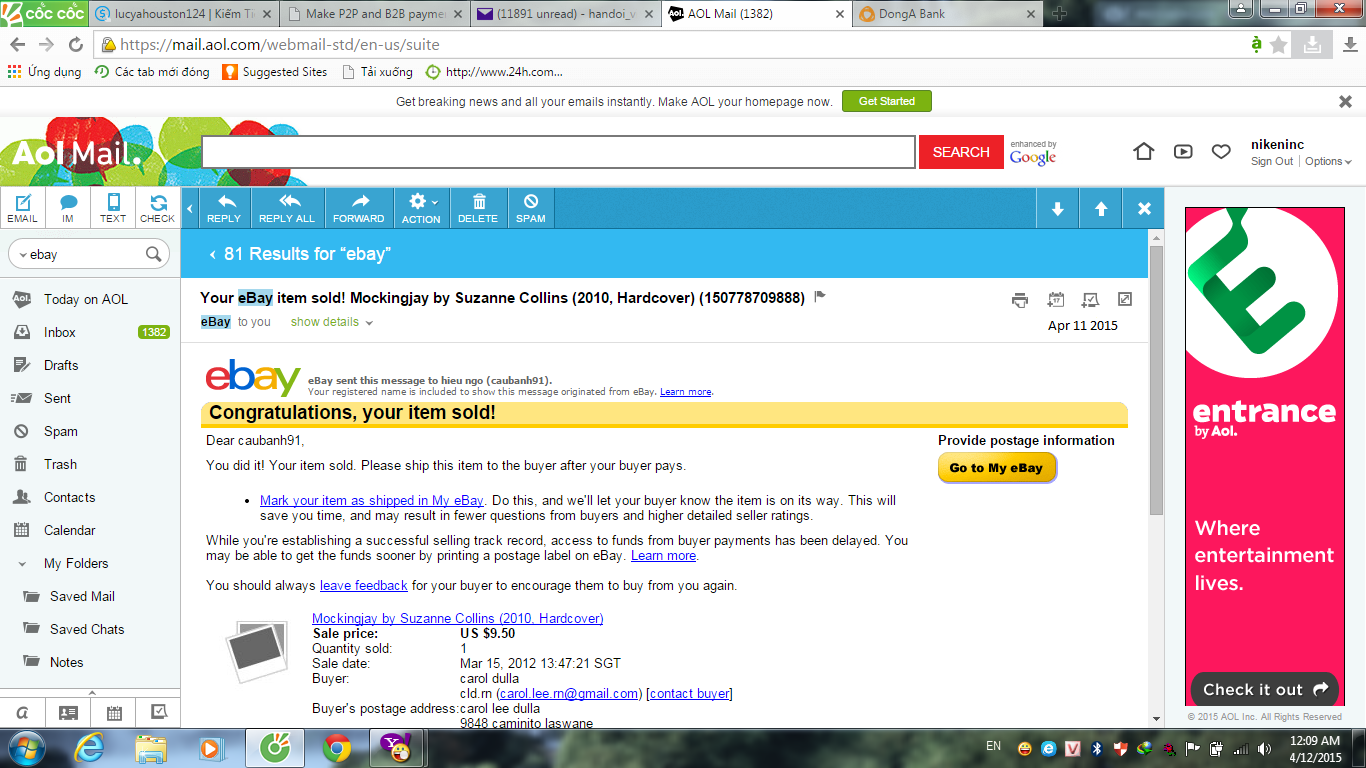Go to the previous message with up arrow
Viewport: 1366px width, 768px height.
pos(1101,209)
